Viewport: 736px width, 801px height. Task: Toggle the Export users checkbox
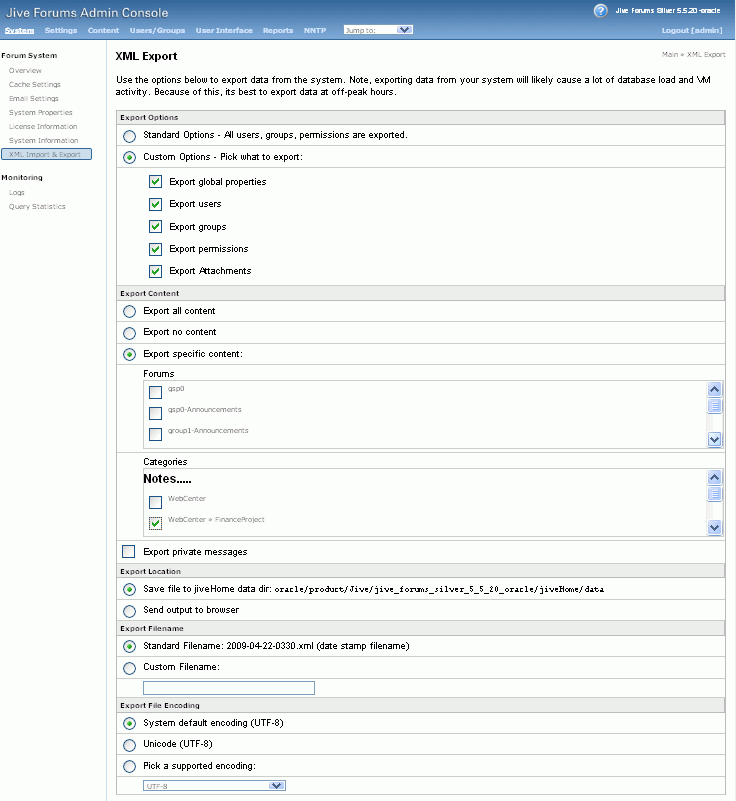click(155, 204)
